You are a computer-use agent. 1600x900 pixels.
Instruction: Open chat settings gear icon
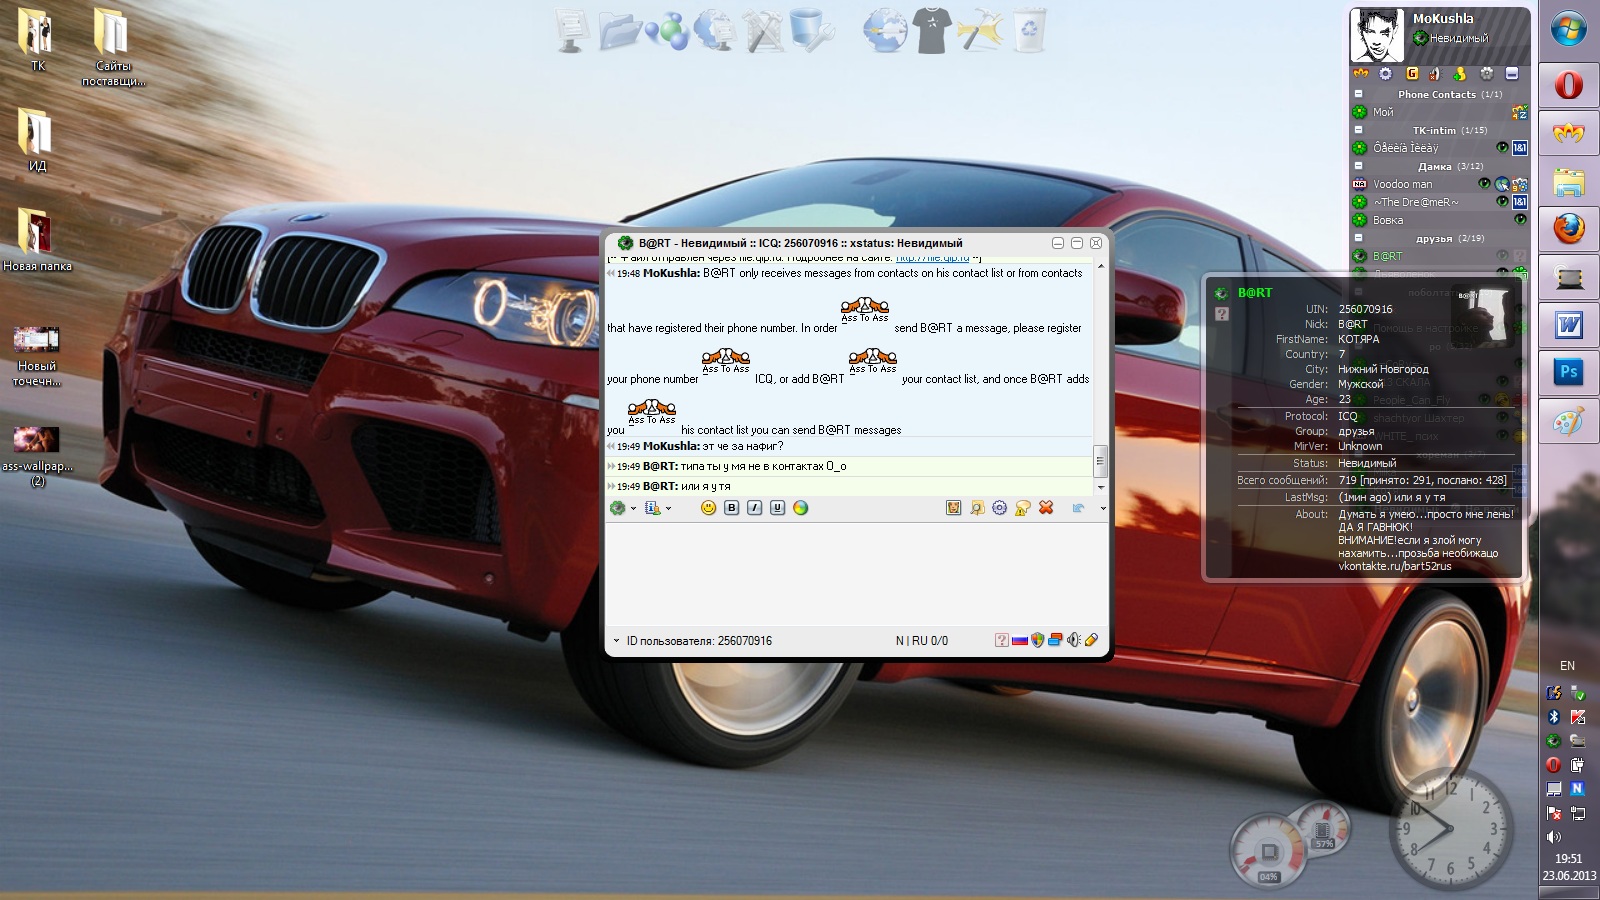tap(1000, 508)
